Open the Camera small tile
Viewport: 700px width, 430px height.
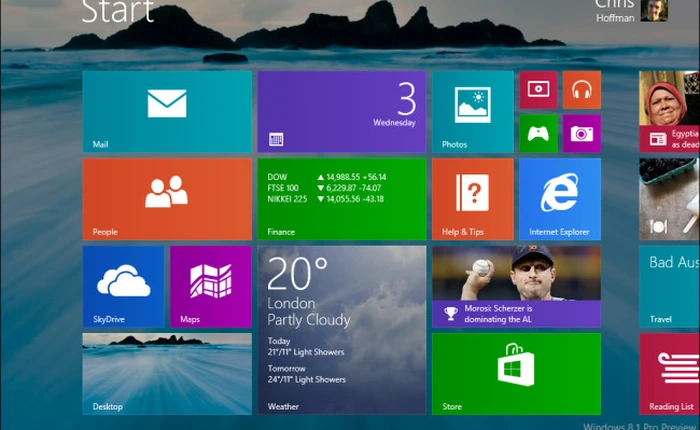pyautogui.click(x=582, y=133)
